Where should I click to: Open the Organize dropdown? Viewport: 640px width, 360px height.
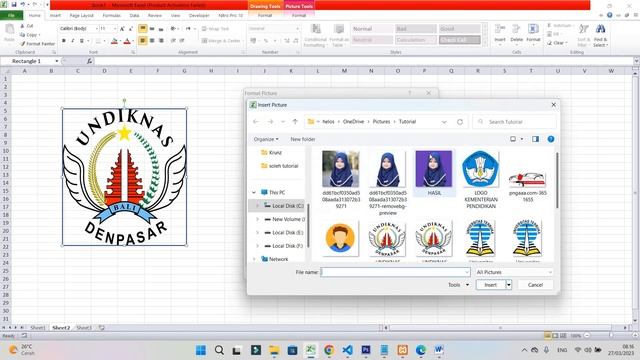pyautogui.click(x=266, y=139)
